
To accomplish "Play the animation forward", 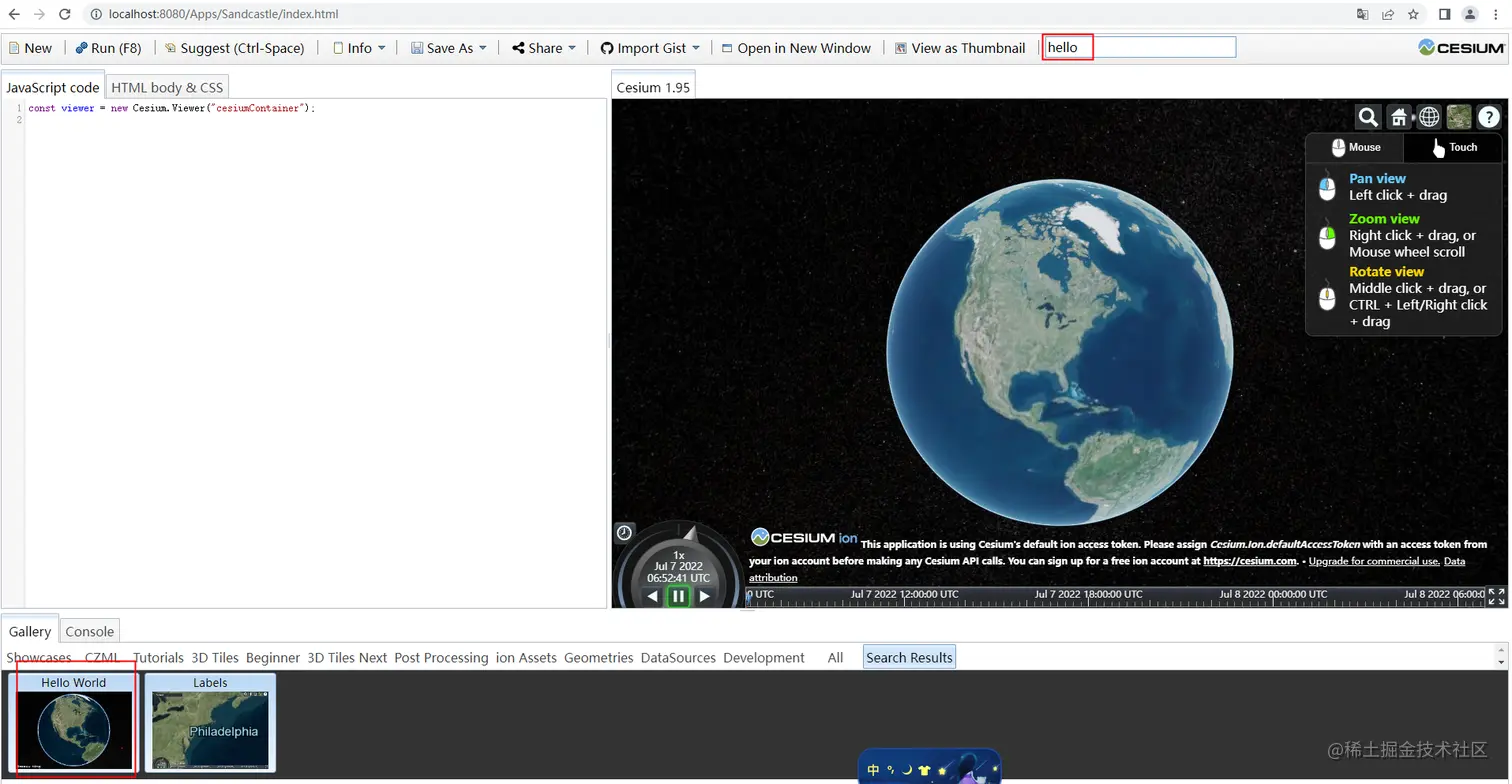I will pyautogui.click(x=705, y=596).
